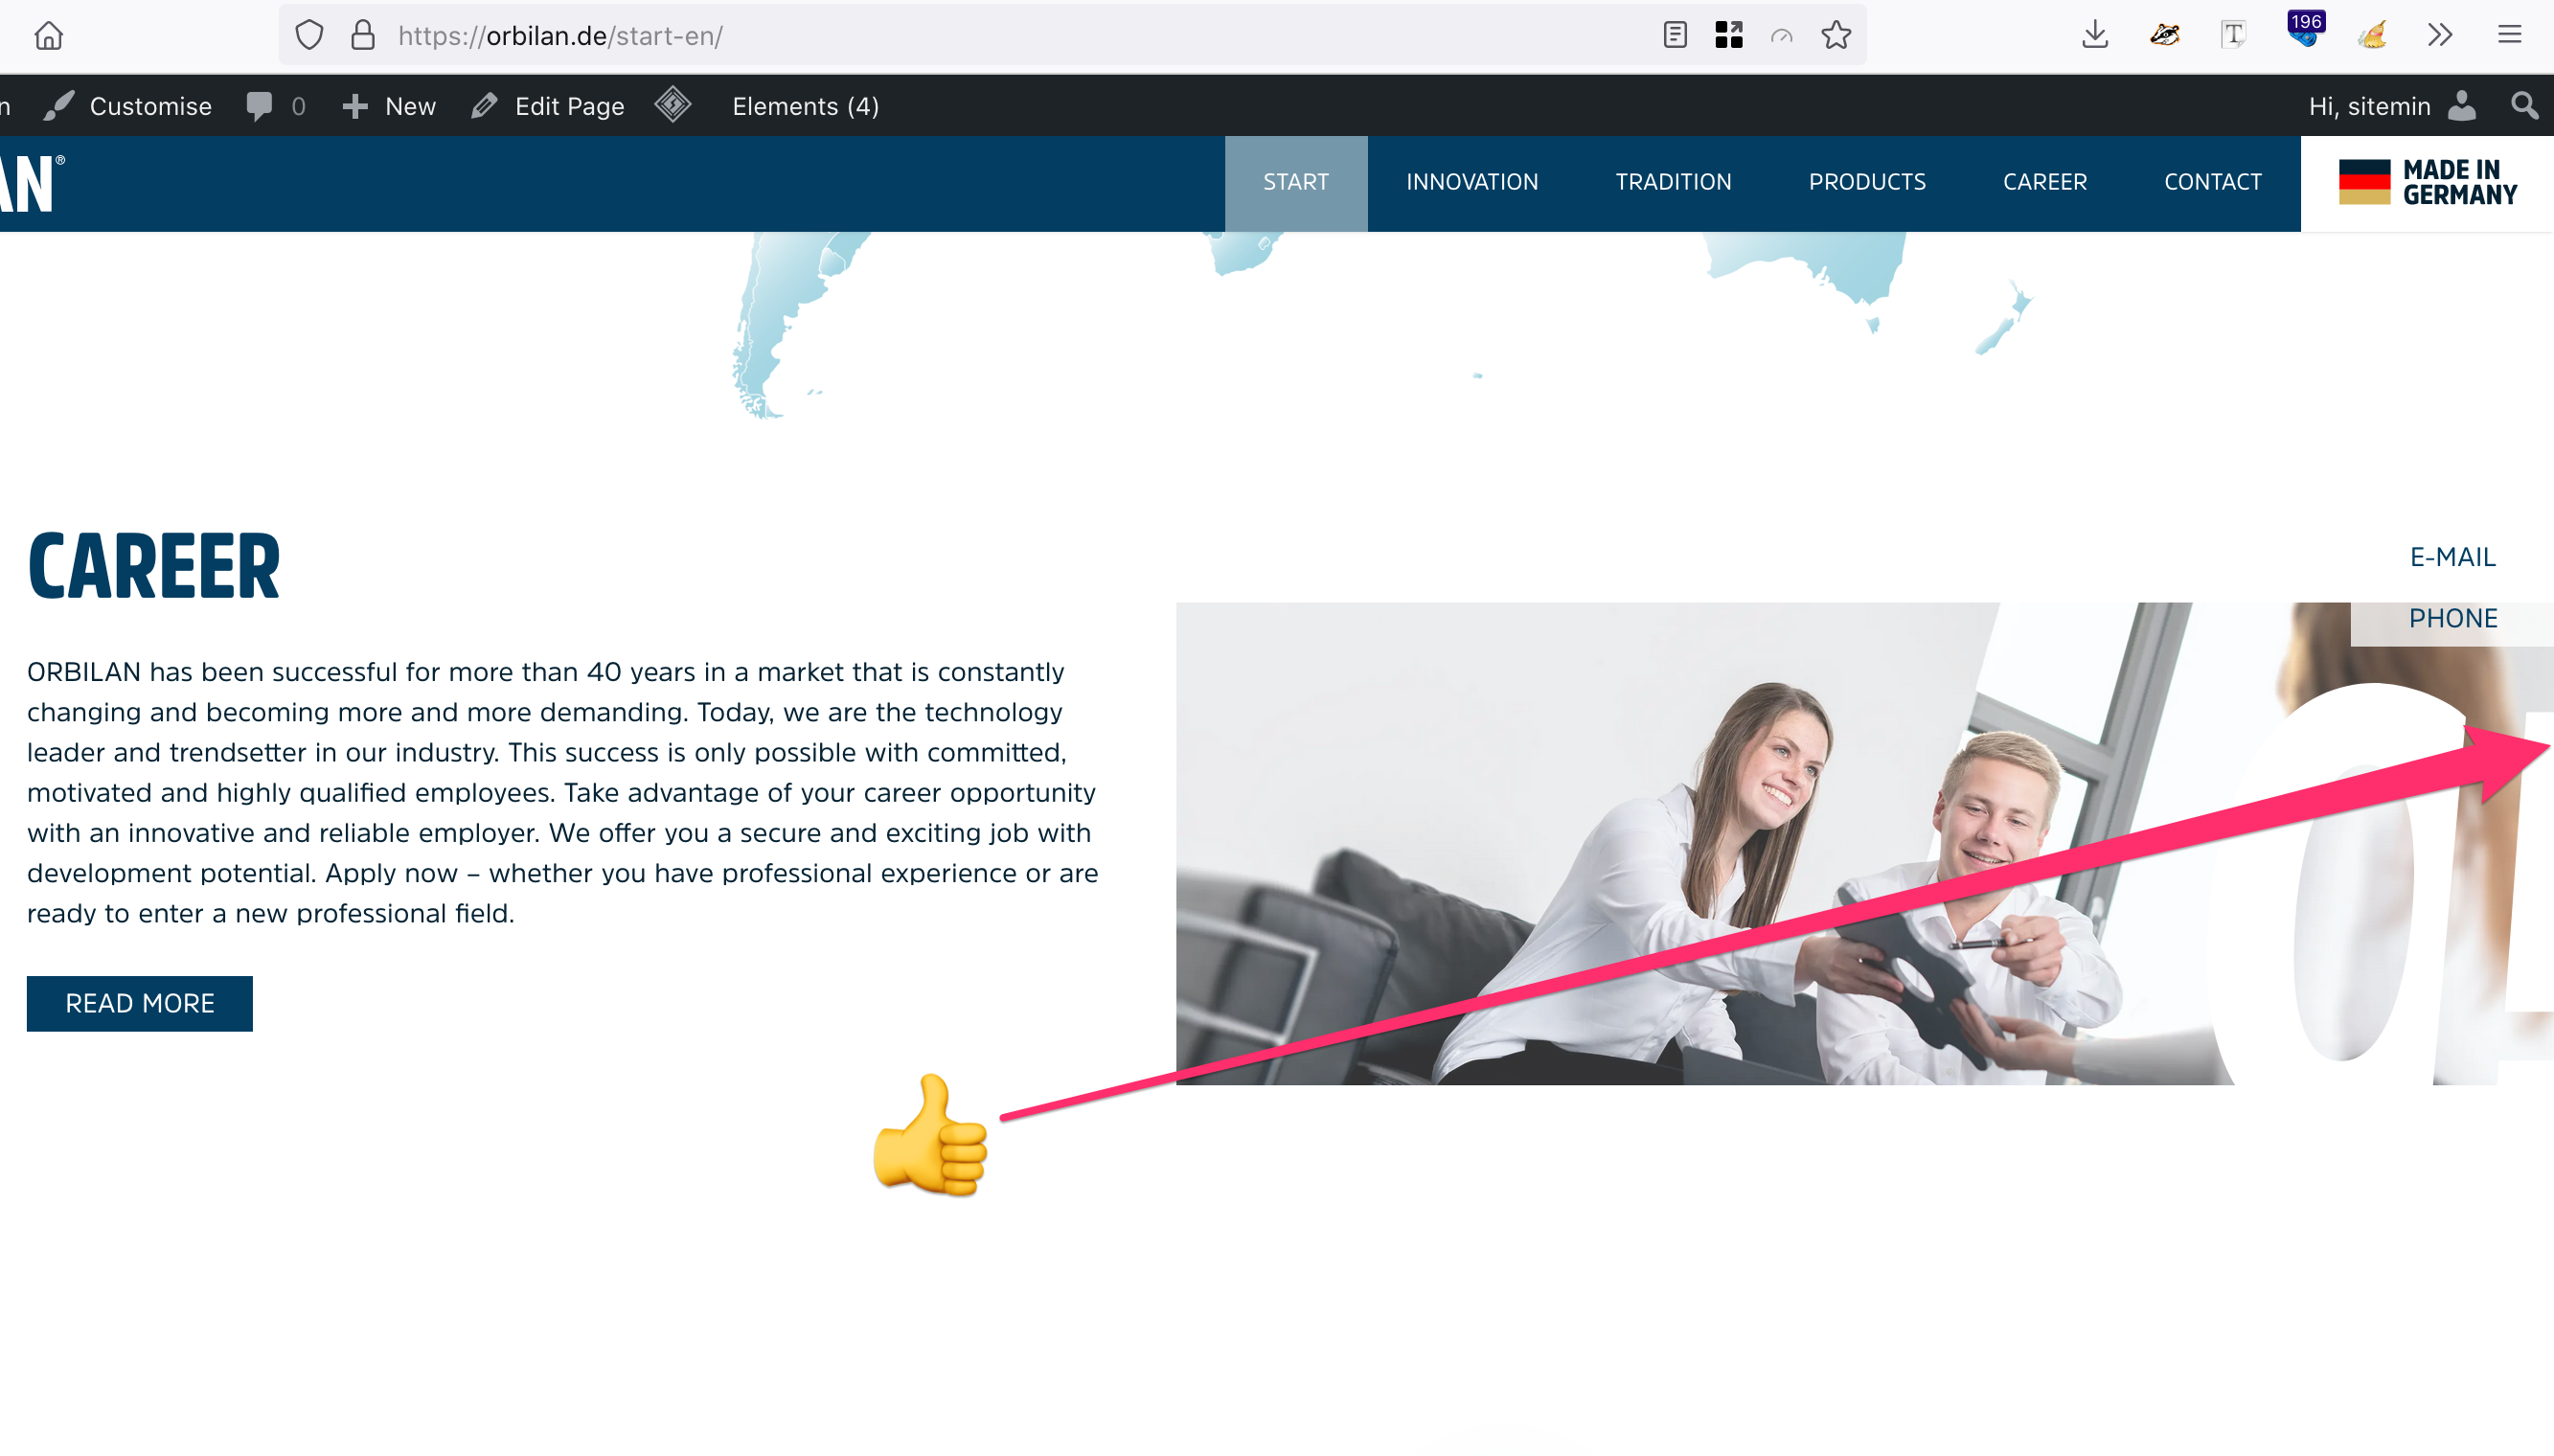Open admin bar search magnifier
2554x1456 pixels.
click(2524, 106)
